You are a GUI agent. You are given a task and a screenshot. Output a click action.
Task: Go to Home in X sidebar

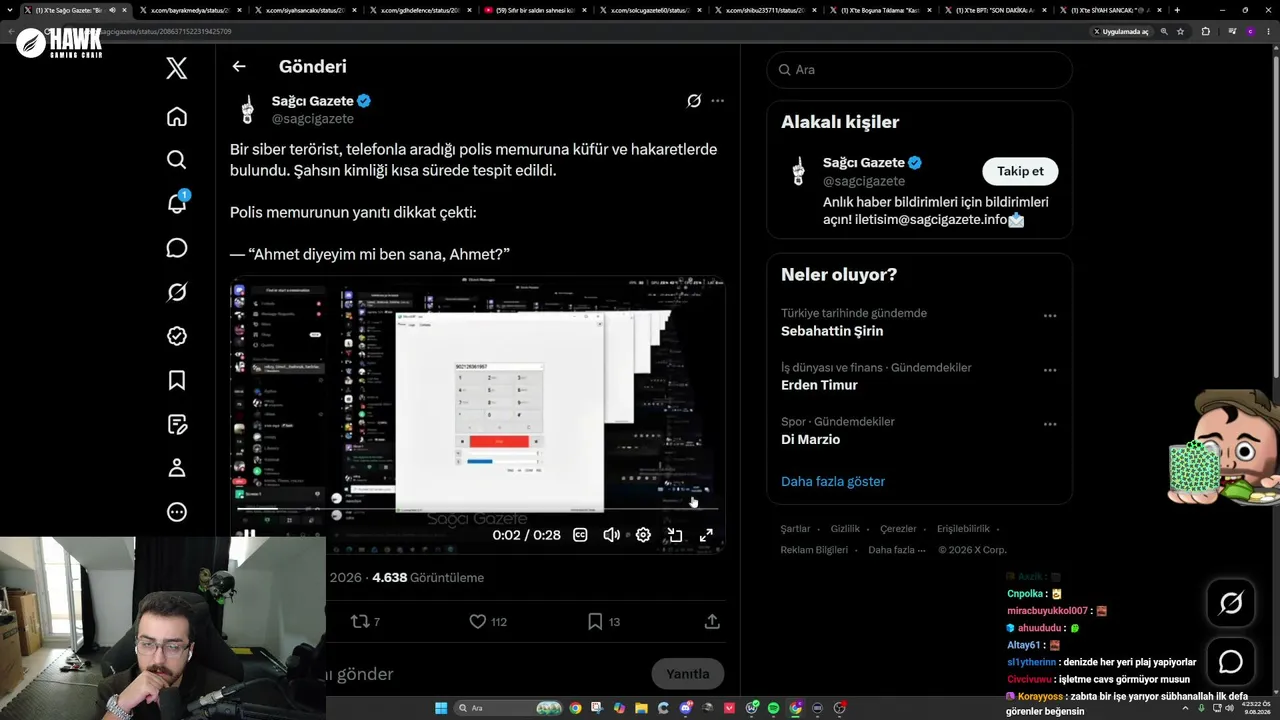[x=177, y=117]
